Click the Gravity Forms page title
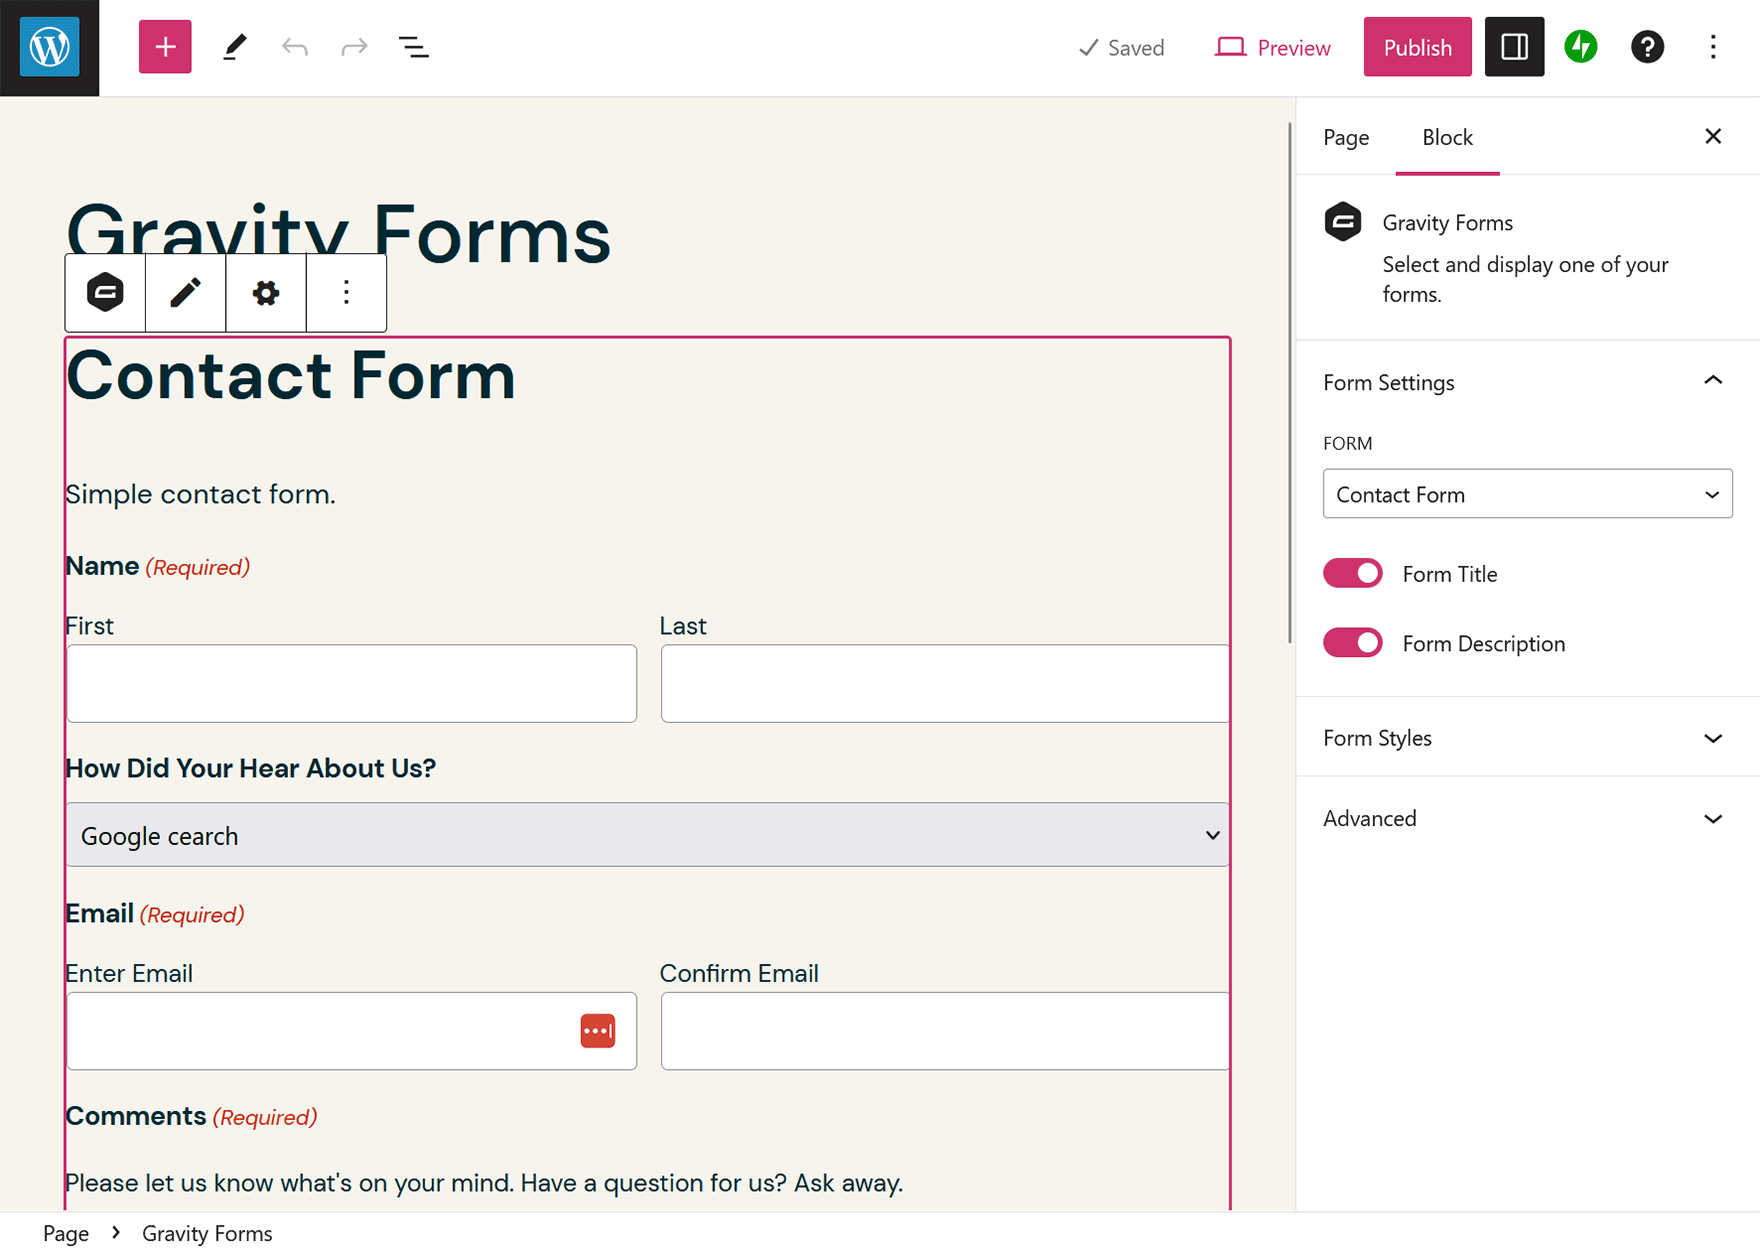Viewport: 1760px width, 1252px height. [x=338, y=233]
